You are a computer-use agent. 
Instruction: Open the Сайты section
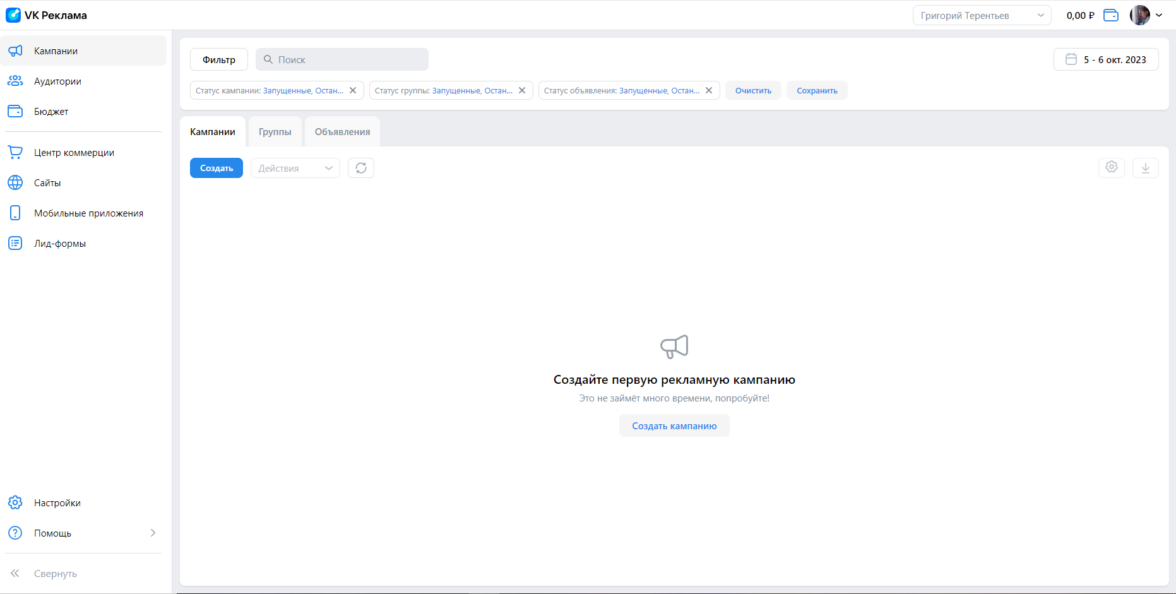point(47,183)
